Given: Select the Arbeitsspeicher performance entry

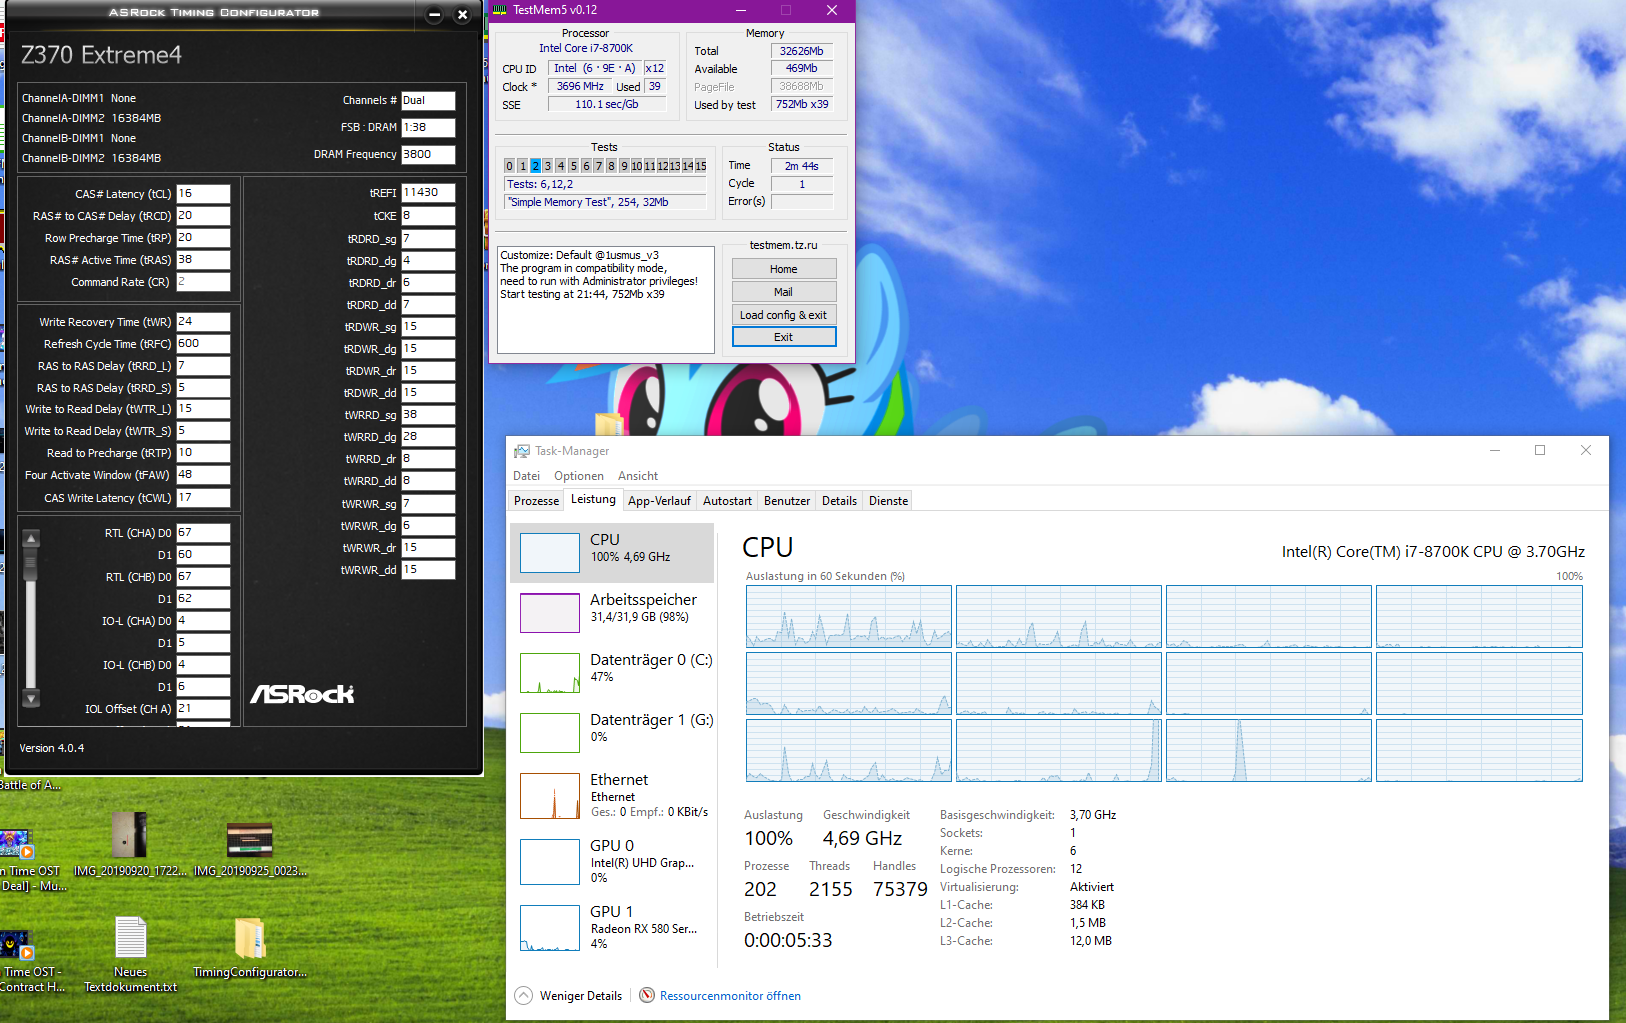Looking at the screenshot, I should 612,612.
